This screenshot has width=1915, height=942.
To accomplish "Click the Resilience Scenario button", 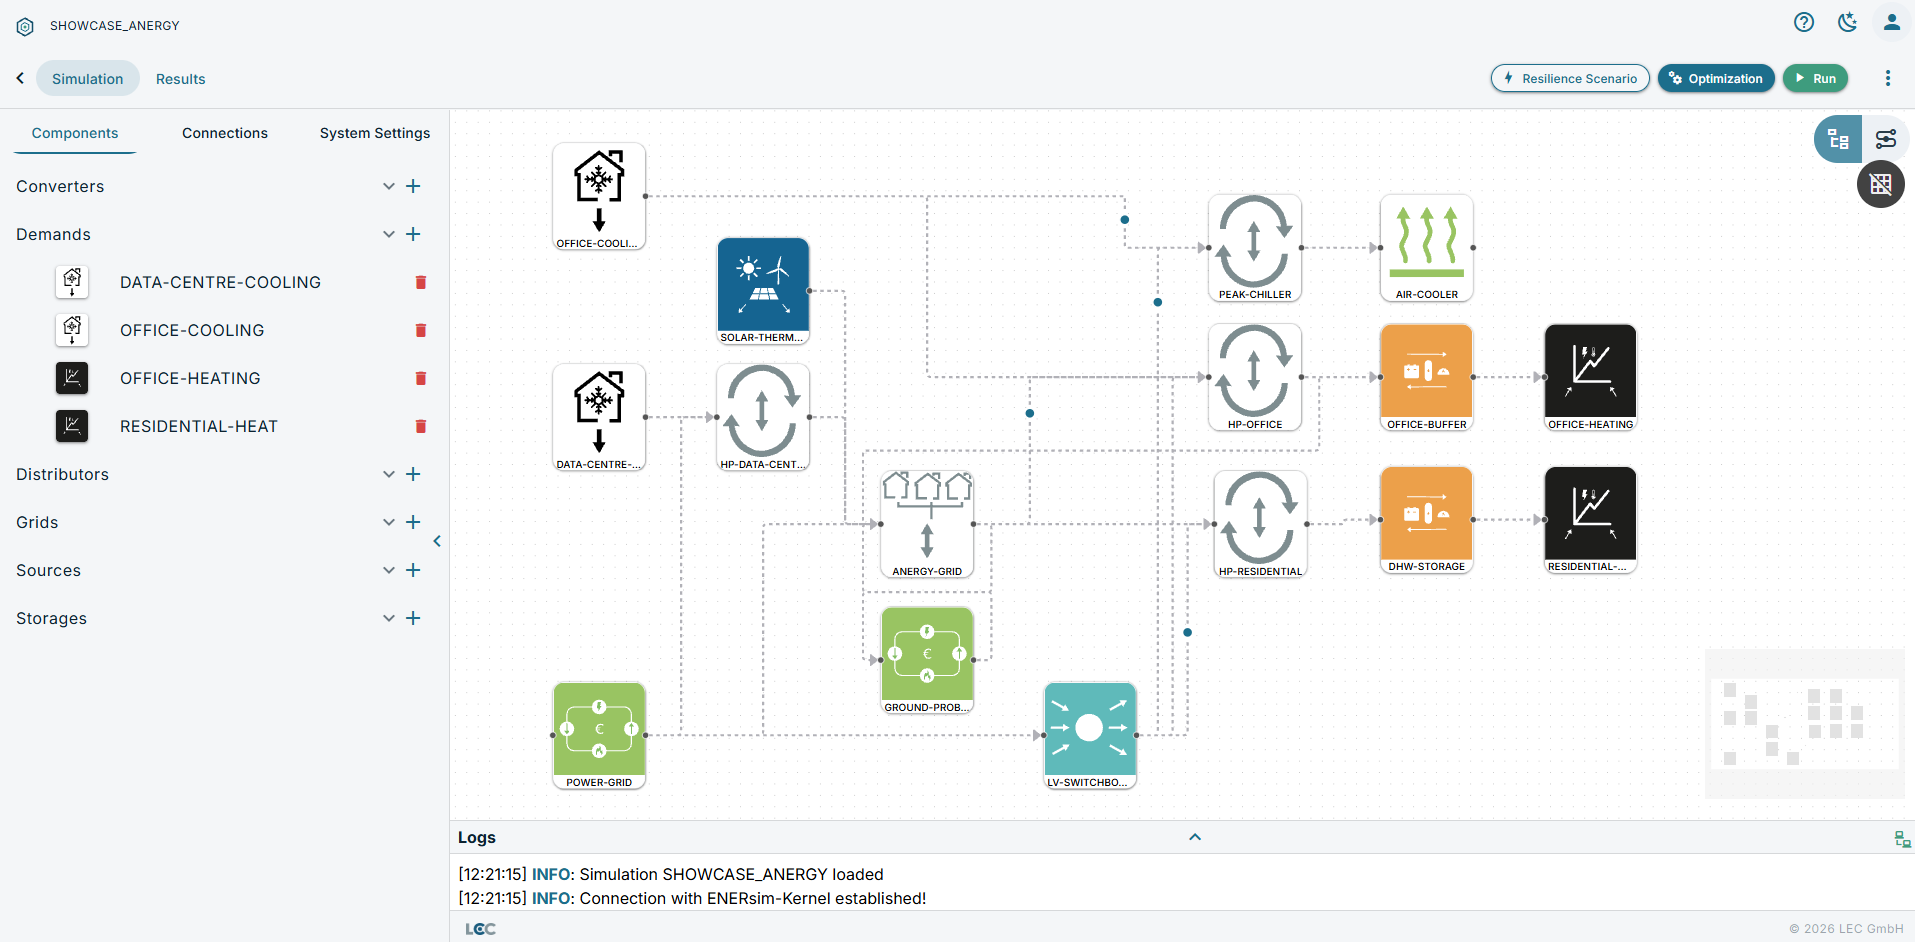I will coord(1570,78).
